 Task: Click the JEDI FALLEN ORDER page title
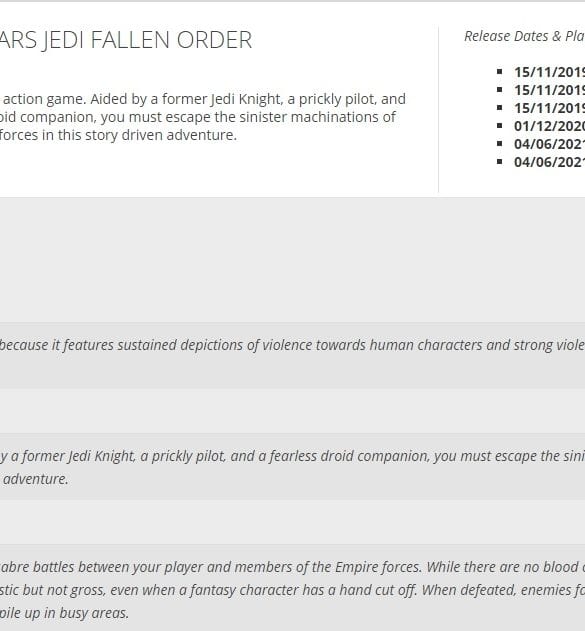point(126,40)
